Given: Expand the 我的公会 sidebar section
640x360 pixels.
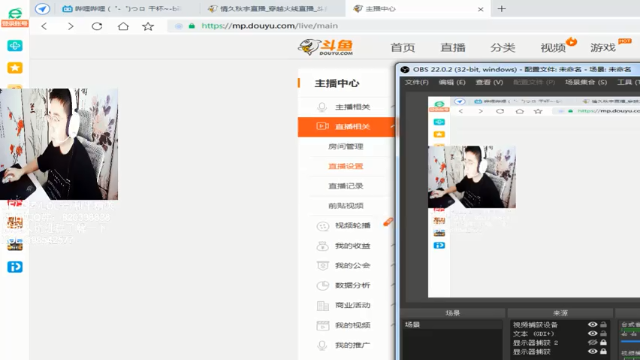Looking at the screenshot, I should [x=393, y=265].
